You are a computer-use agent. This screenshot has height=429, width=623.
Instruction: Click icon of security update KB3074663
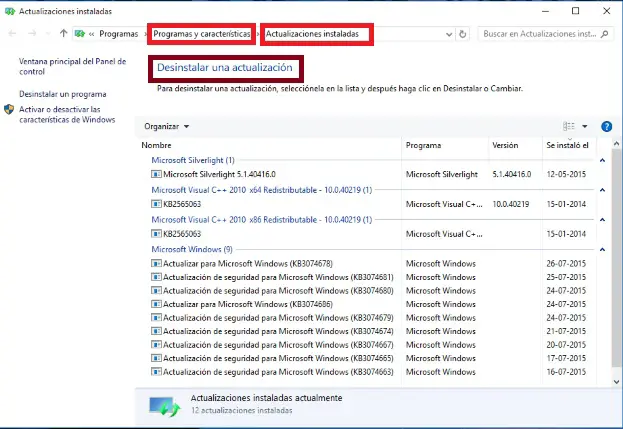point(156,372)
